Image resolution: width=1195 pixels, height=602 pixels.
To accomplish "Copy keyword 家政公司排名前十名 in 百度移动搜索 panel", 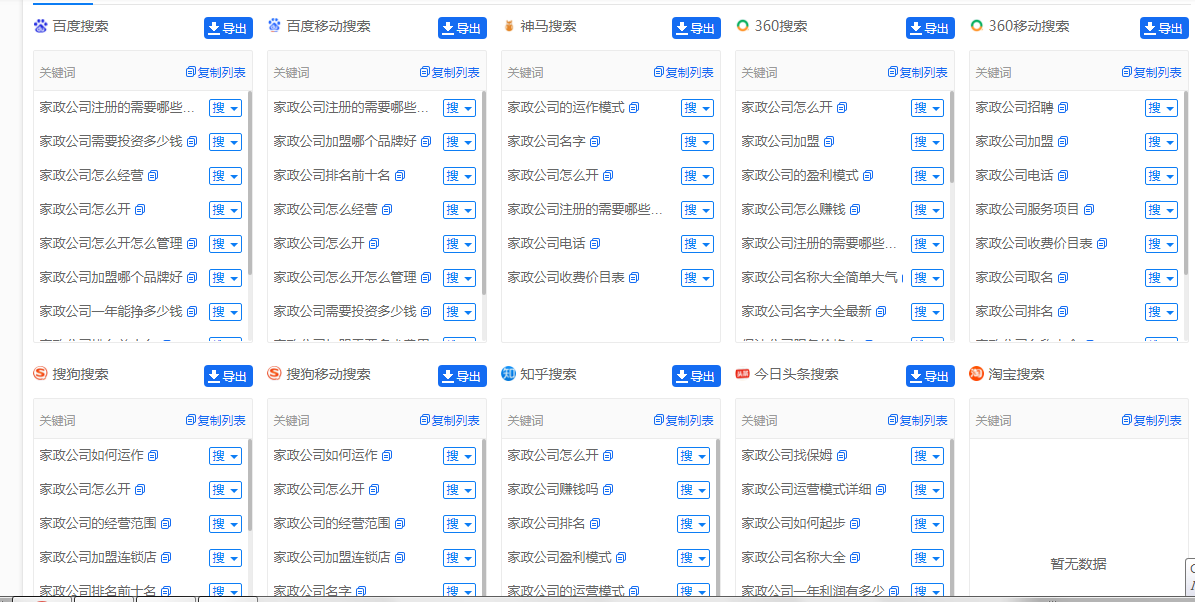I will (400, 175).
